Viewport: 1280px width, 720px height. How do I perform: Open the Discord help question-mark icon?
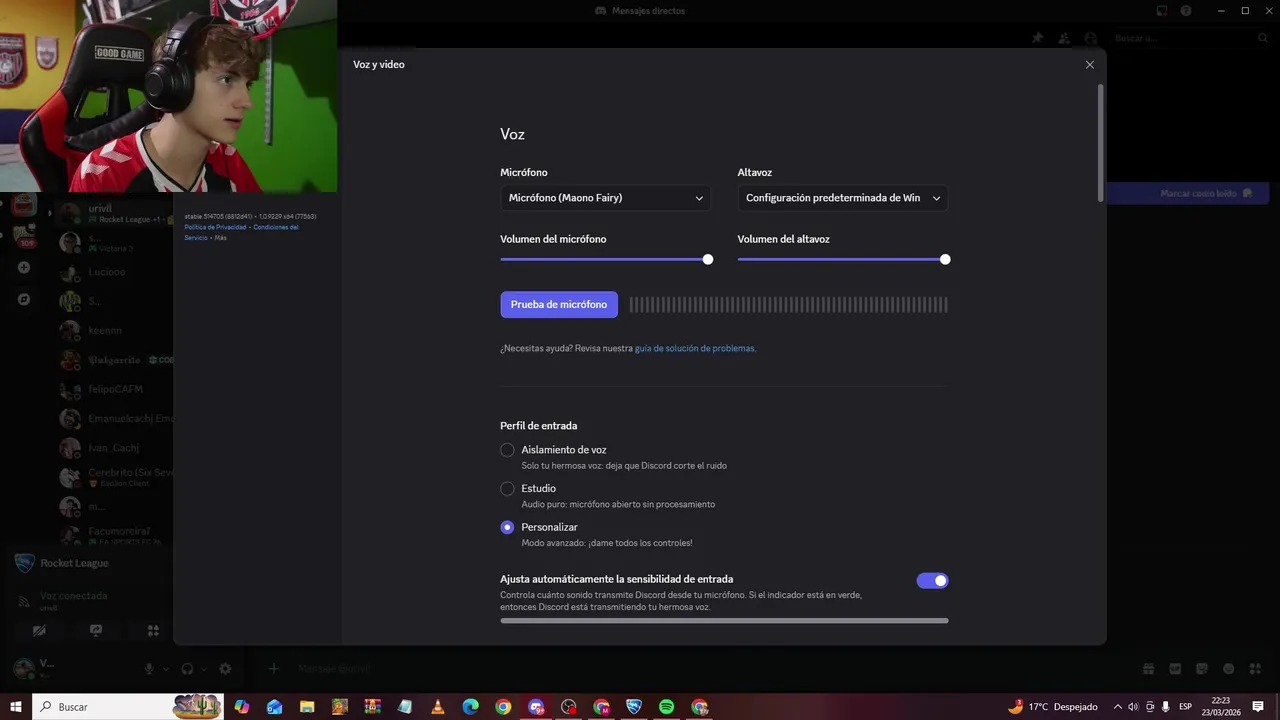click(x=1186, y=11)
